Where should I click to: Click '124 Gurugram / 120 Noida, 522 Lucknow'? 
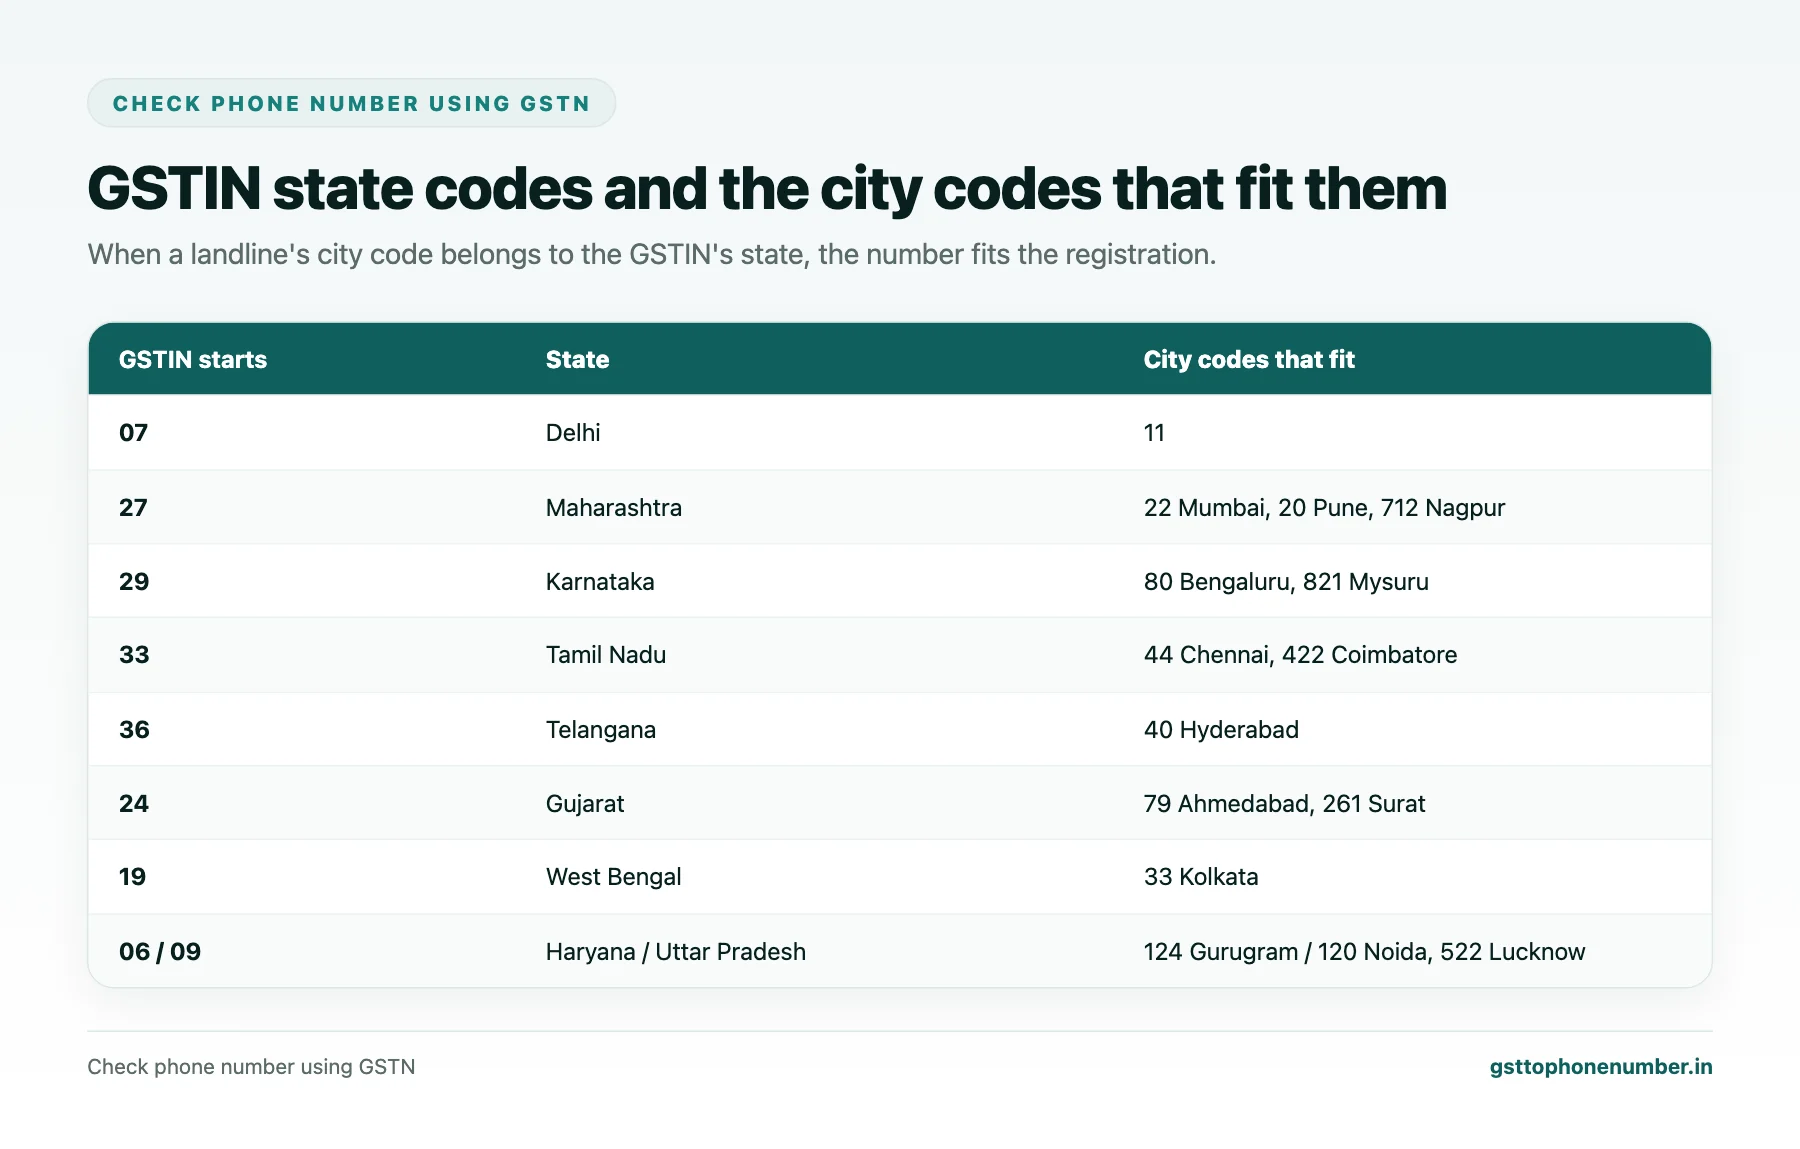click(x=1364, y=951)
